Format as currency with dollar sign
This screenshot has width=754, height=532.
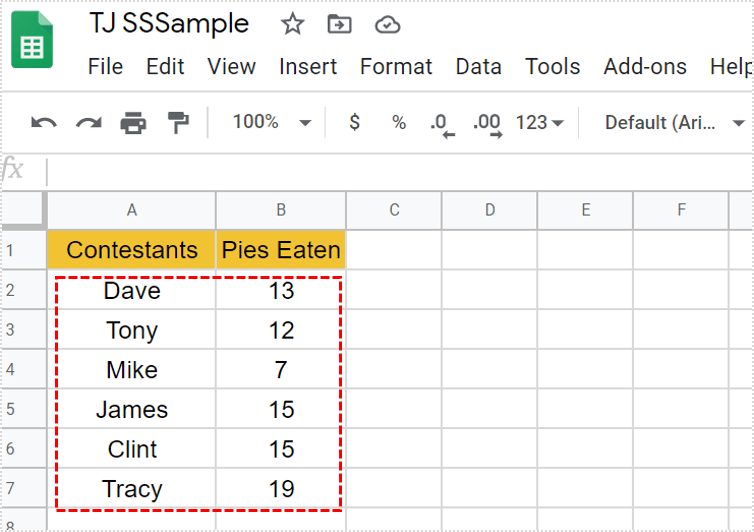[x=354, y=123]
